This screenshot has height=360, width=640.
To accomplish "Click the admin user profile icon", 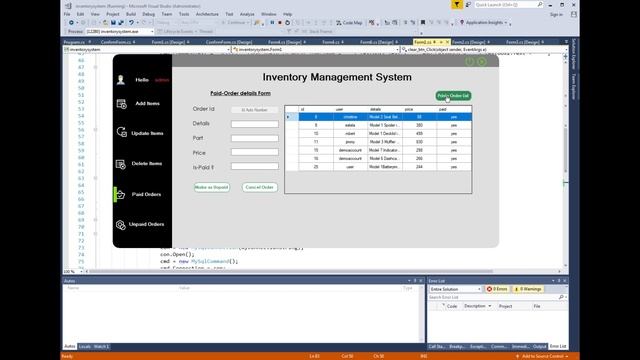I will (x=121, y=80).
